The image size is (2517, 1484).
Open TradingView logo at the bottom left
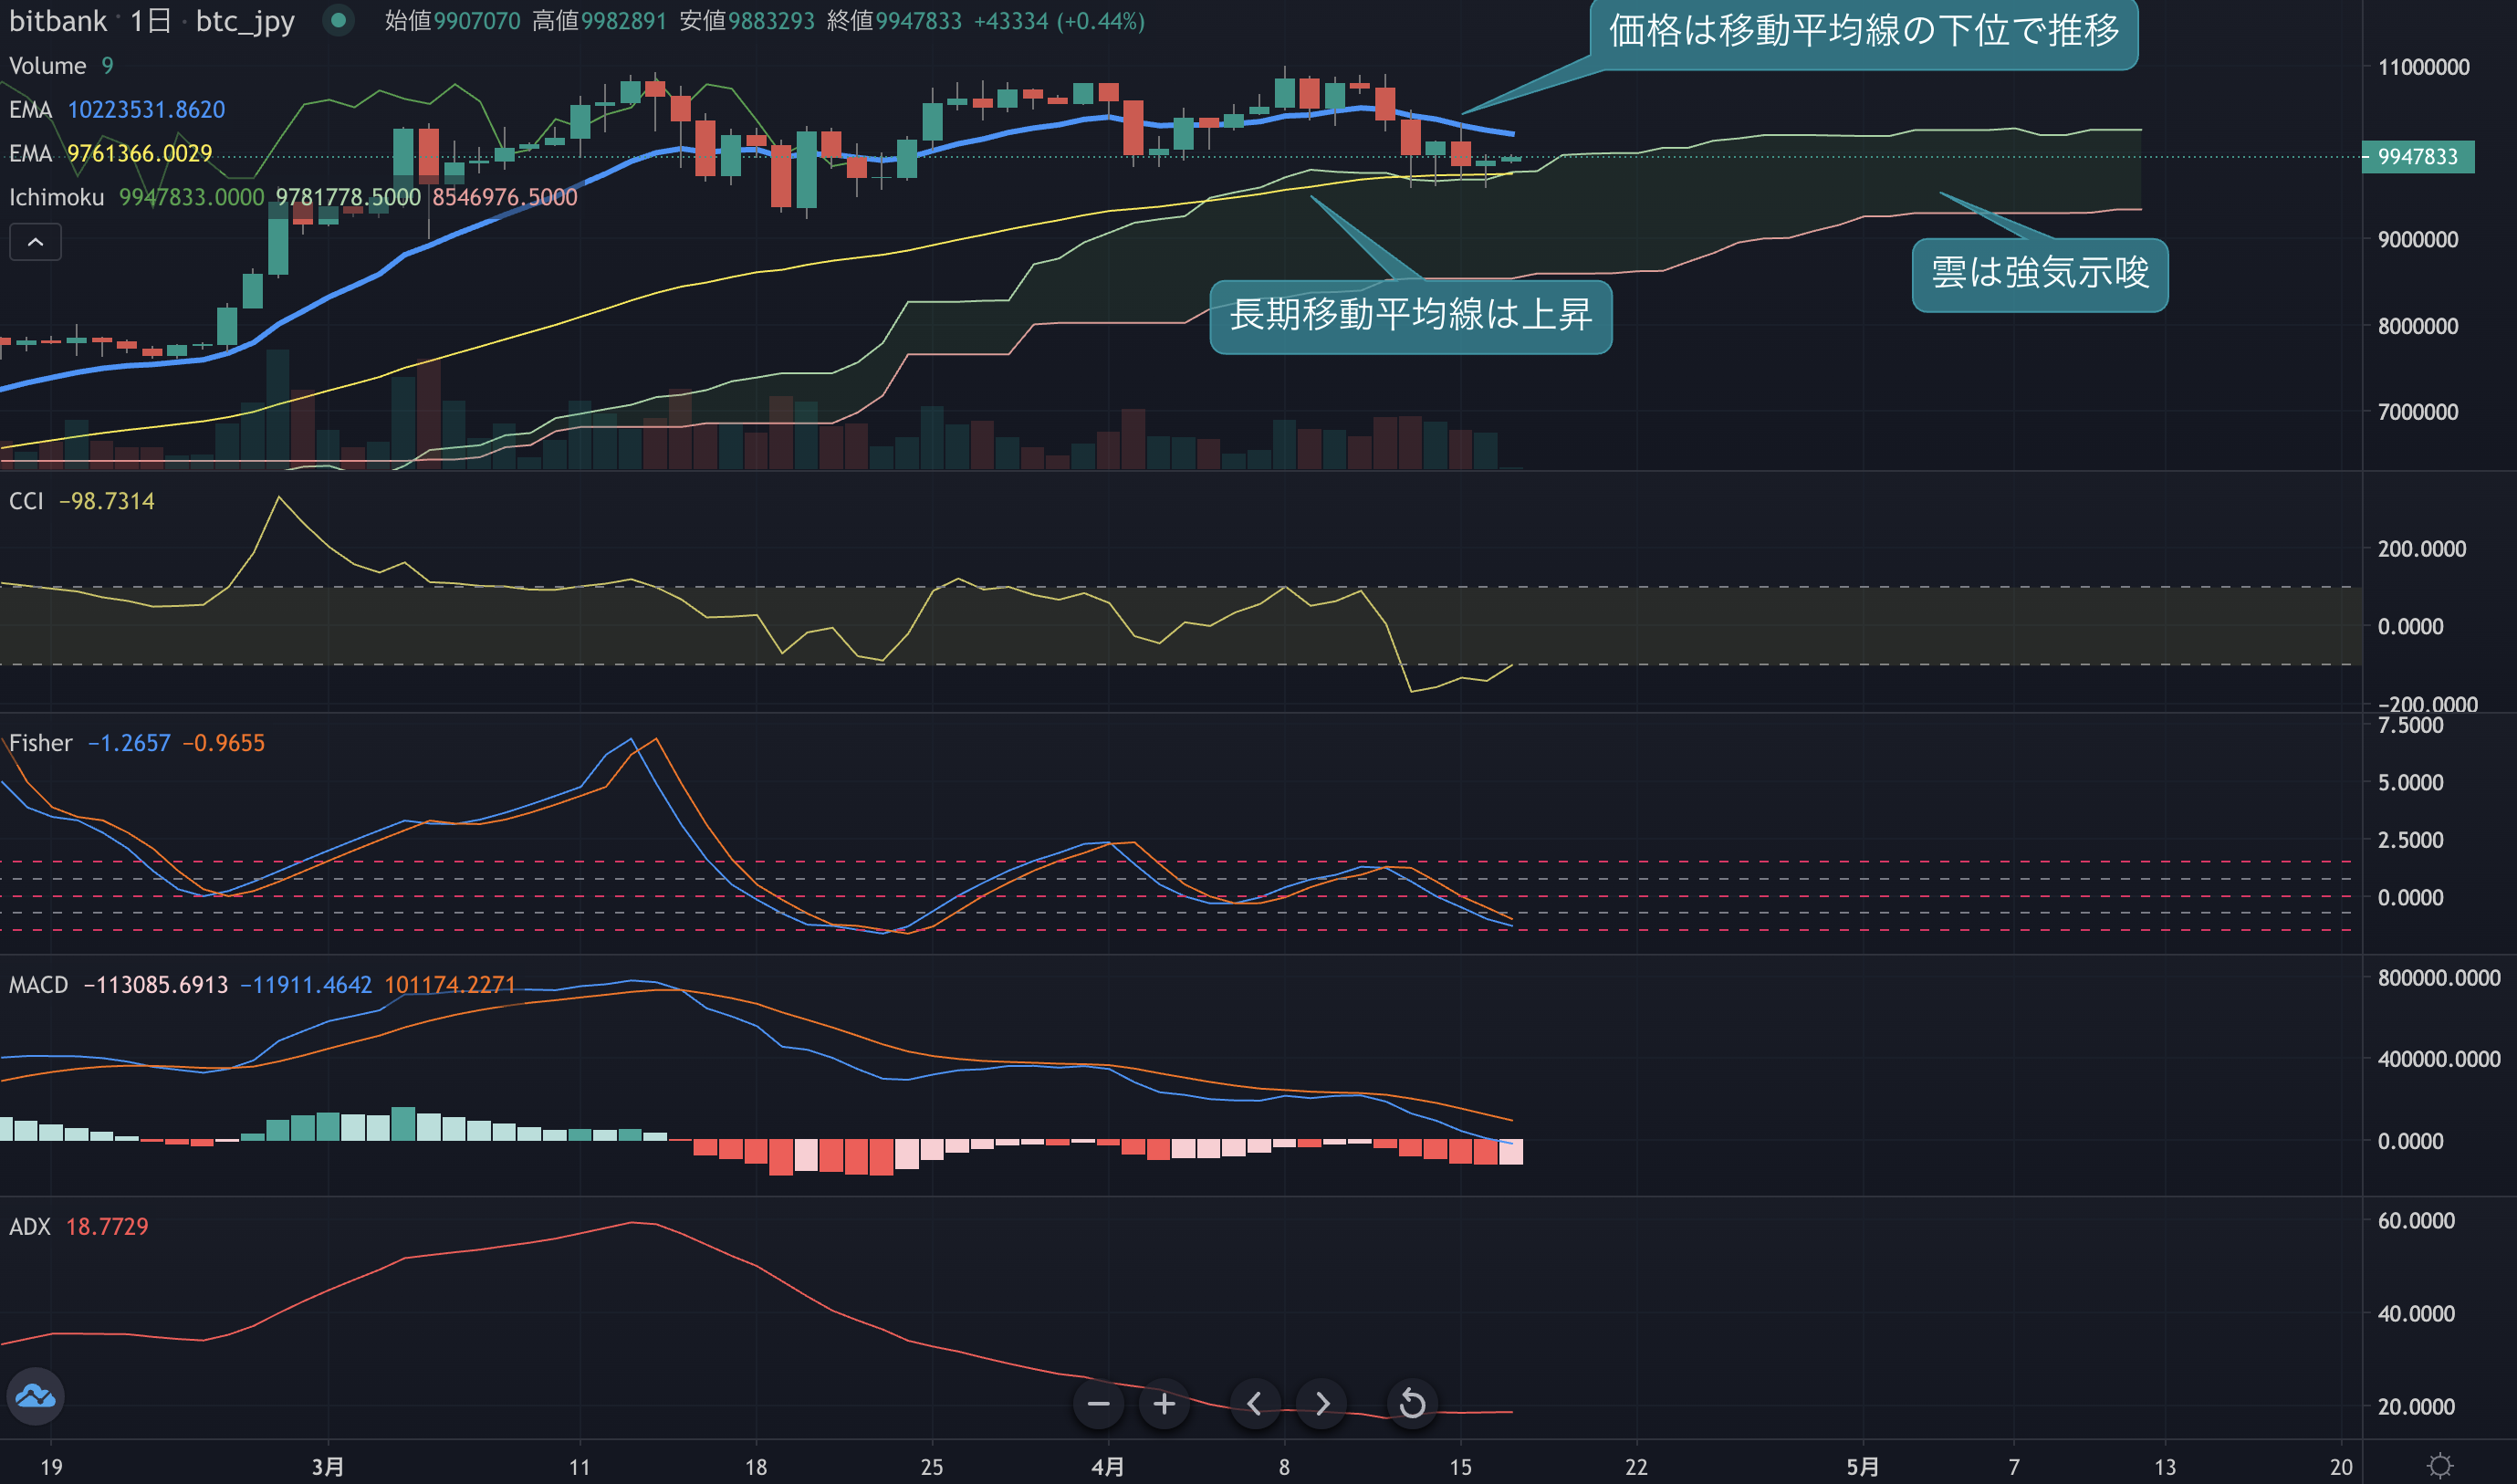(36, 1396)
